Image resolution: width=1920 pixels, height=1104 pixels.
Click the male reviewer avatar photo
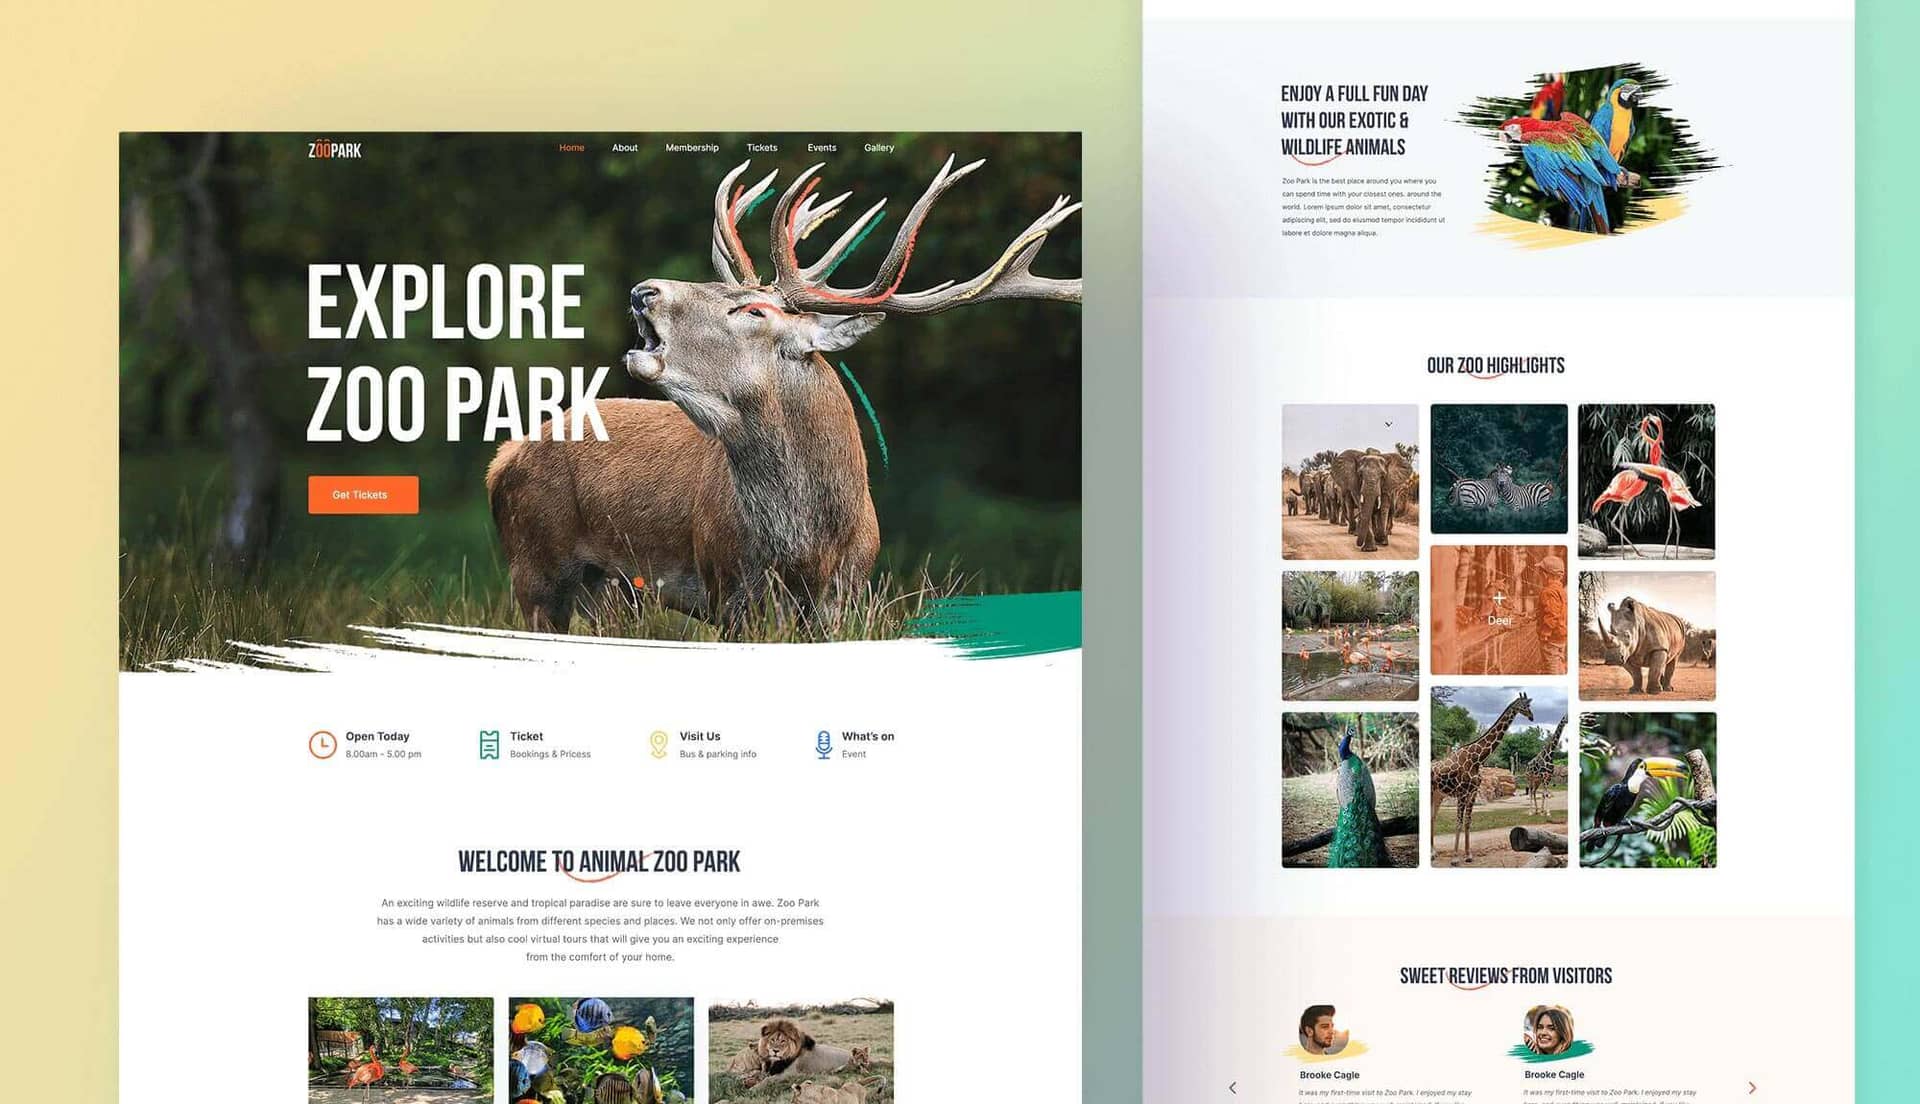coord(1322,1029)
